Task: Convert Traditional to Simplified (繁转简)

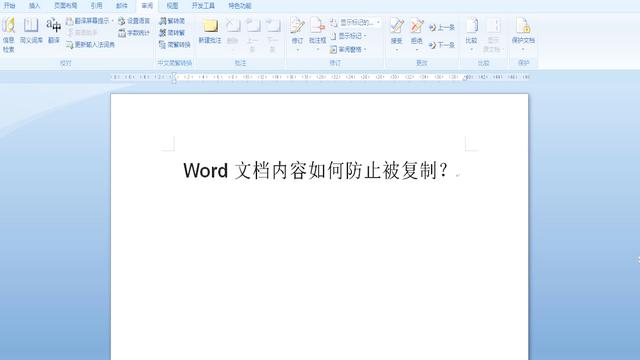Action: point(172,21)
